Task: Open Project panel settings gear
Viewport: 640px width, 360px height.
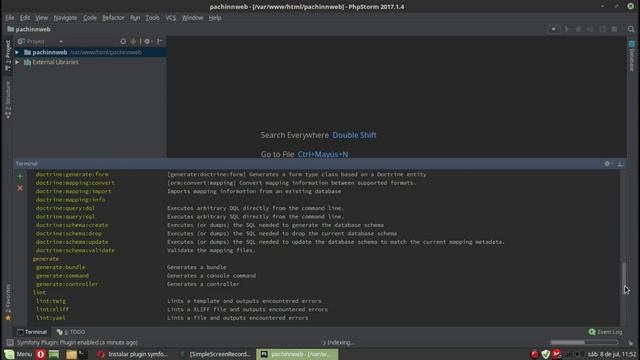Action: [x=148, y=41]
